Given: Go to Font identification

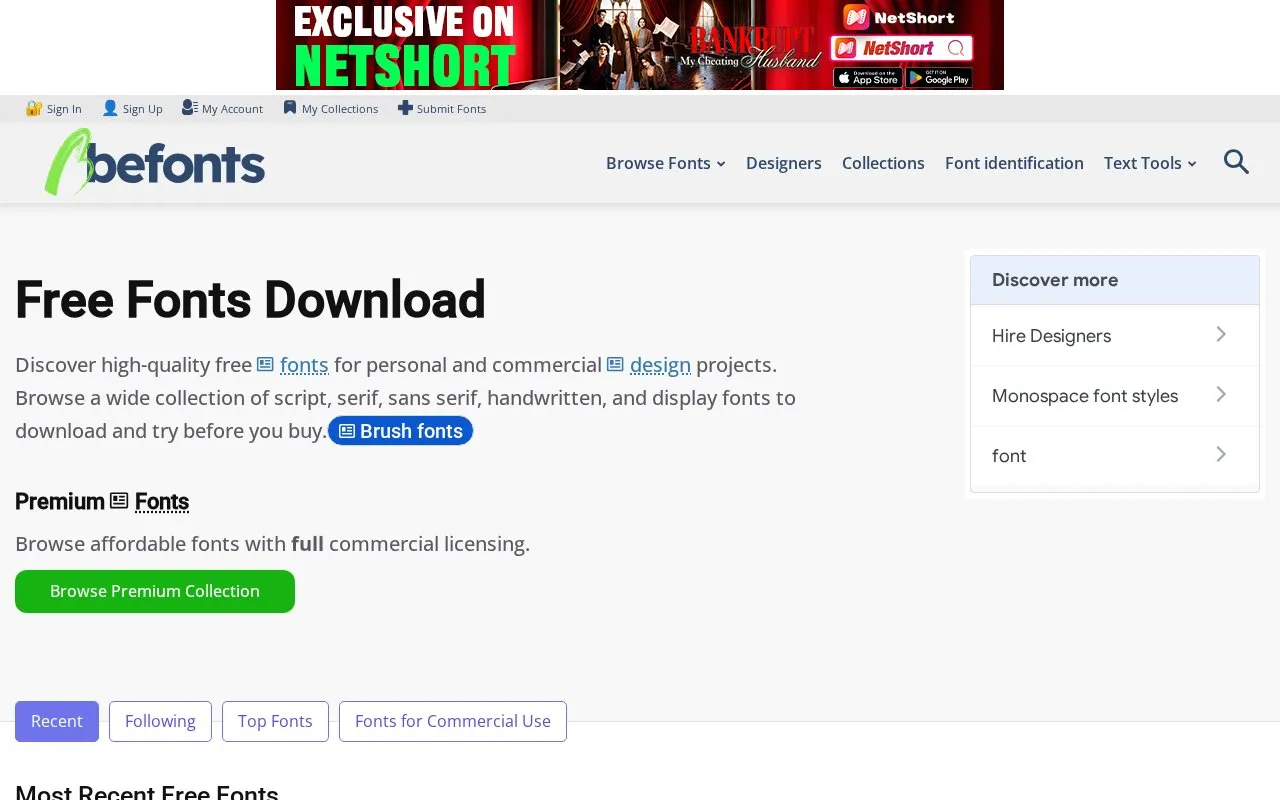Looking at the screenshot, I should tap(1014, 163).
